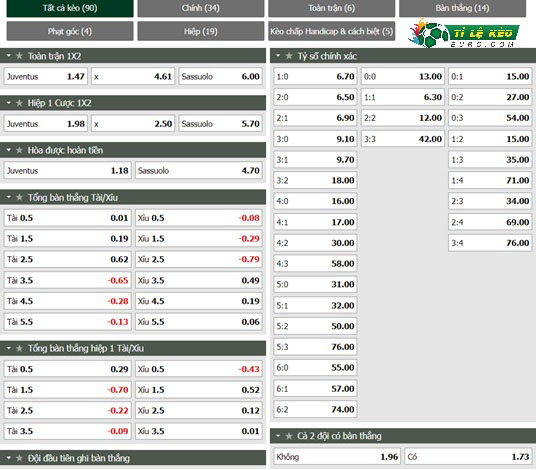Image resolution: width=536 pixels, height=470 pixels.
Task: Choose Tài 2.5 odds 0.62
Action: coord(67,259)
